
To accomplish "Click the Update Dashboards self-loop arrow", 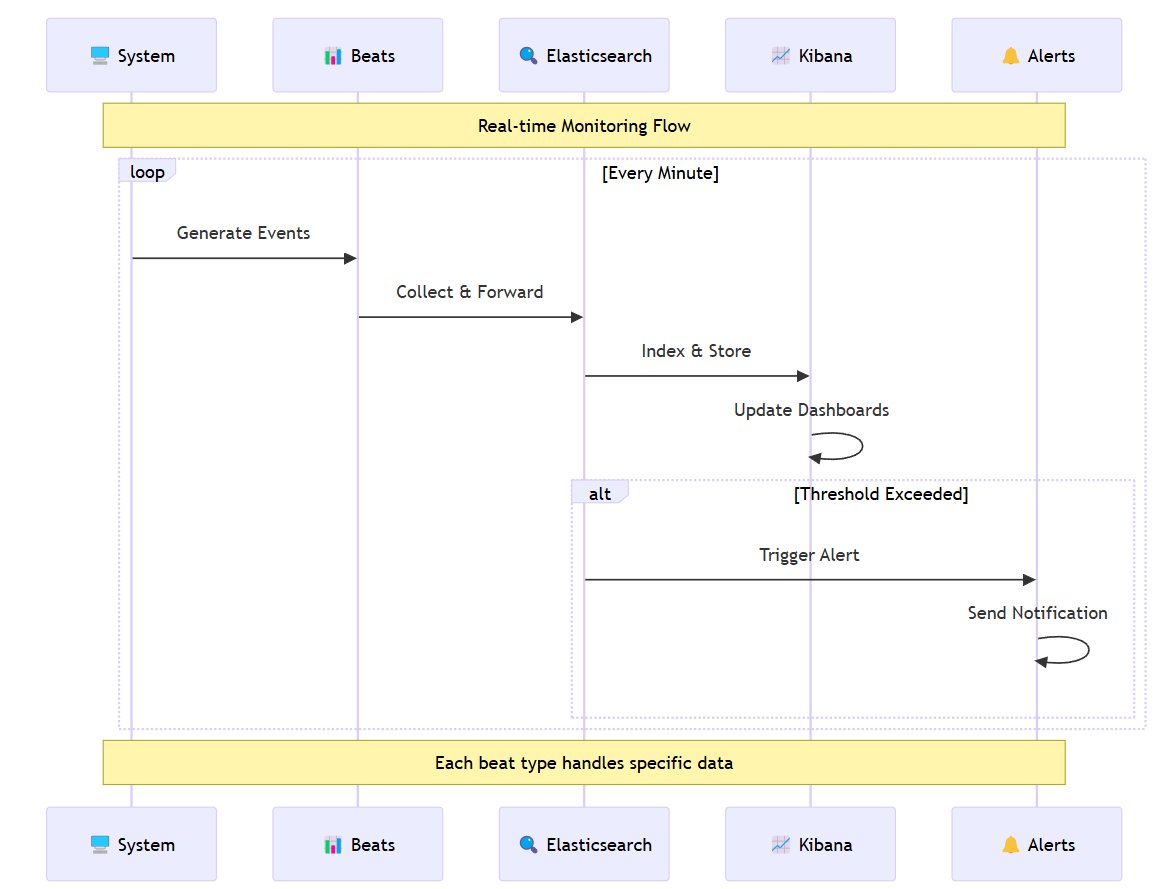I will pyautogui.click(x=836, y=446).
